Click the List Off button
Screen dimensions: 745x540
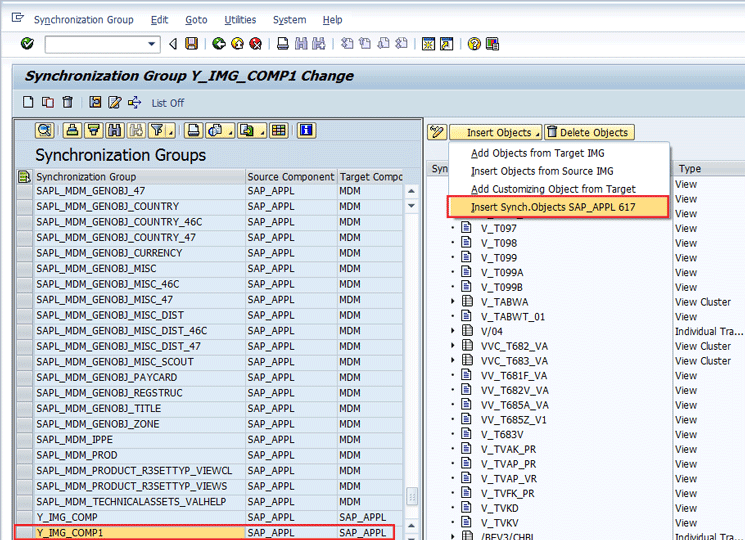[167, 103]
